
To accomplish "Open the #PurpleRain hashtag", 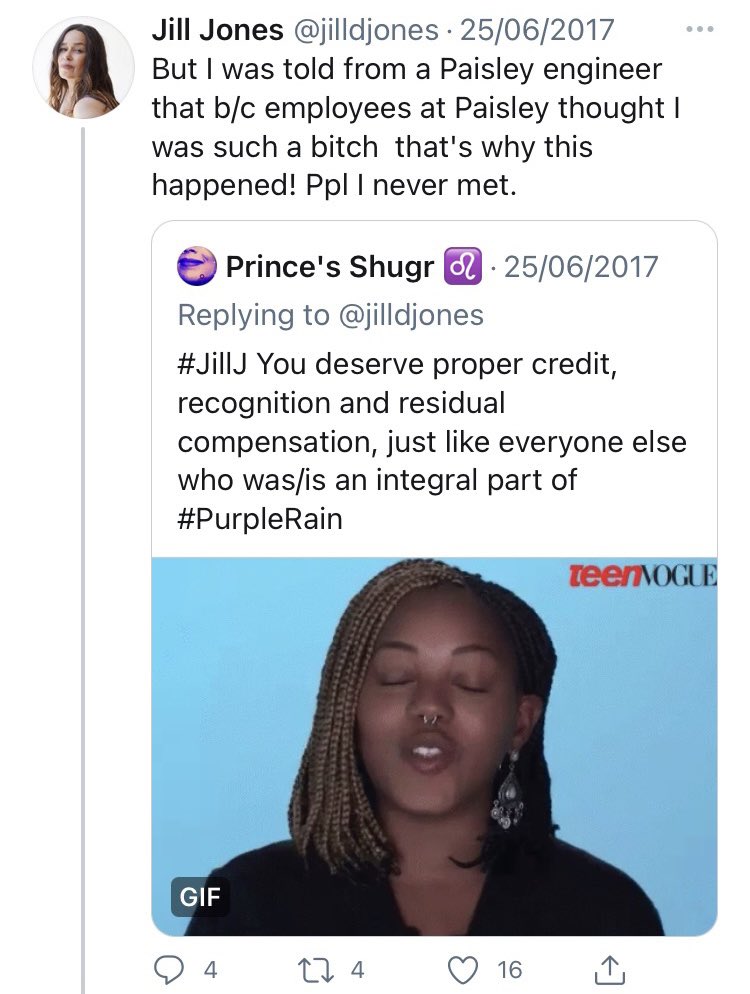I will point(260,519).
